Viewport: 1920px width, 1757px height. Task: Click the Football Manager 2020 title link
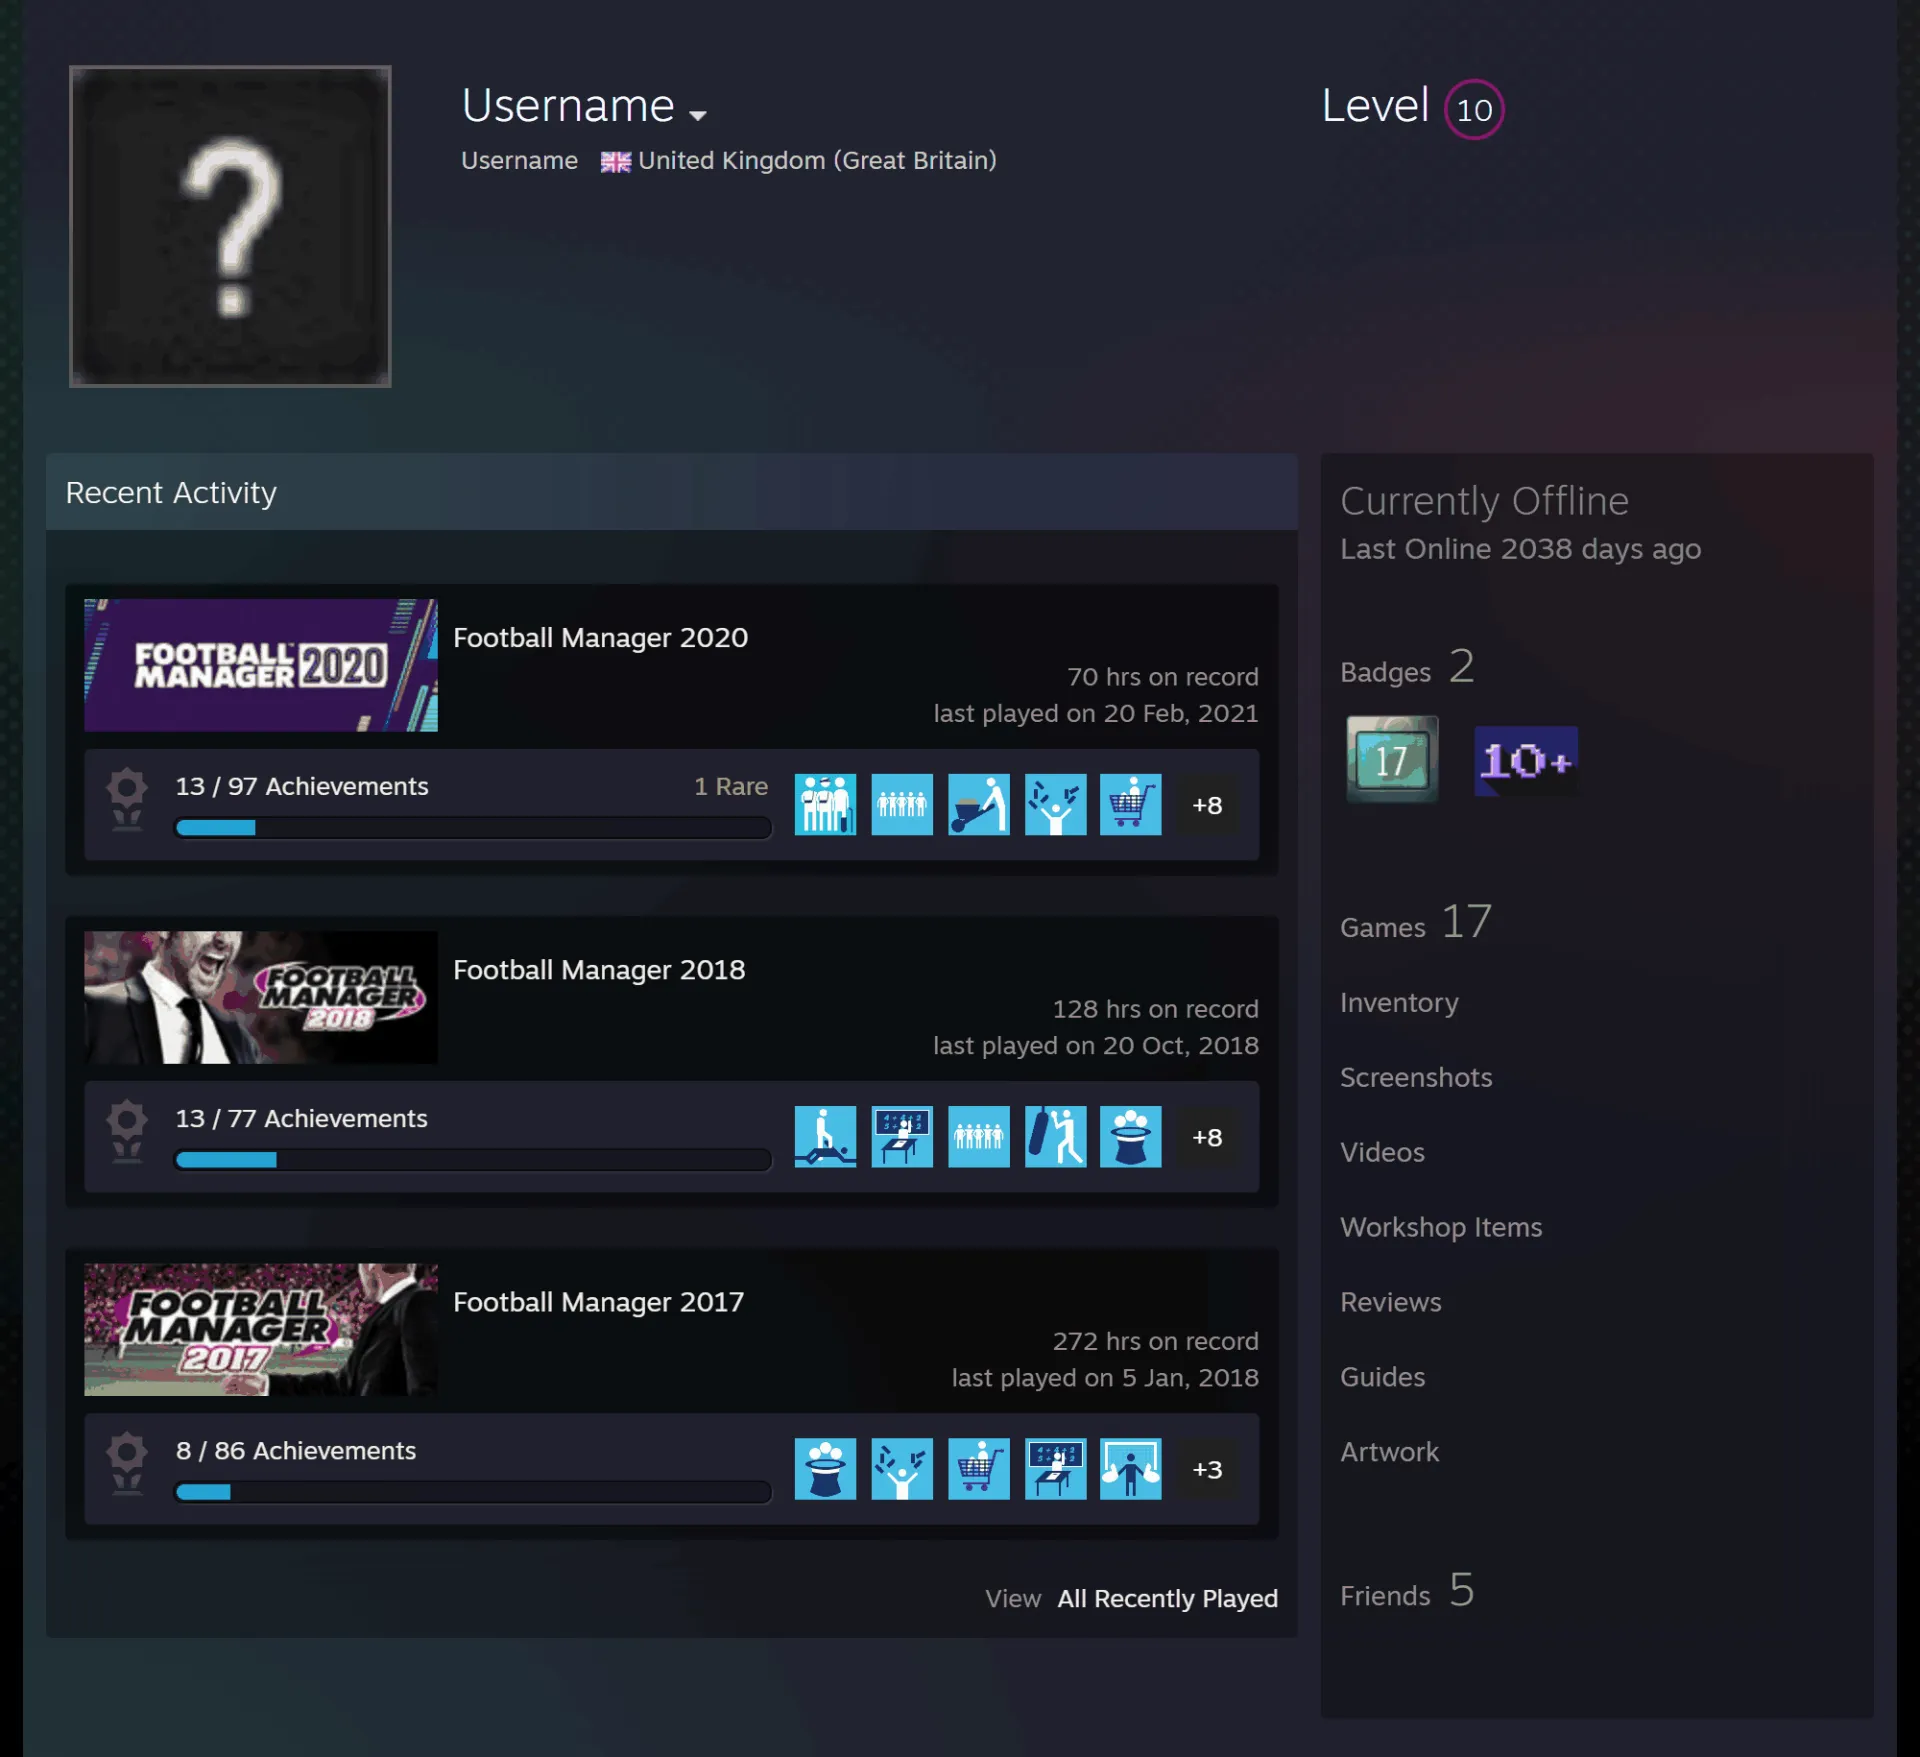click(600, 637)
